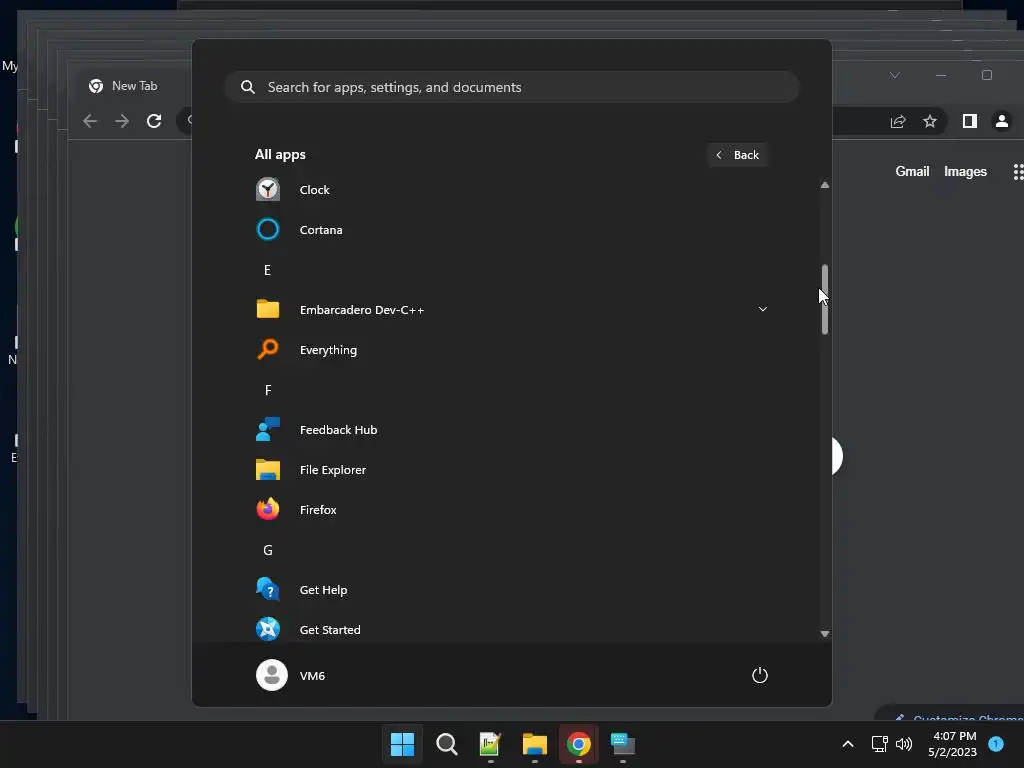Viewport: 1024px width, 768px height.
Task: Bookmark this tab with the star icon
Action: (930, 121)
